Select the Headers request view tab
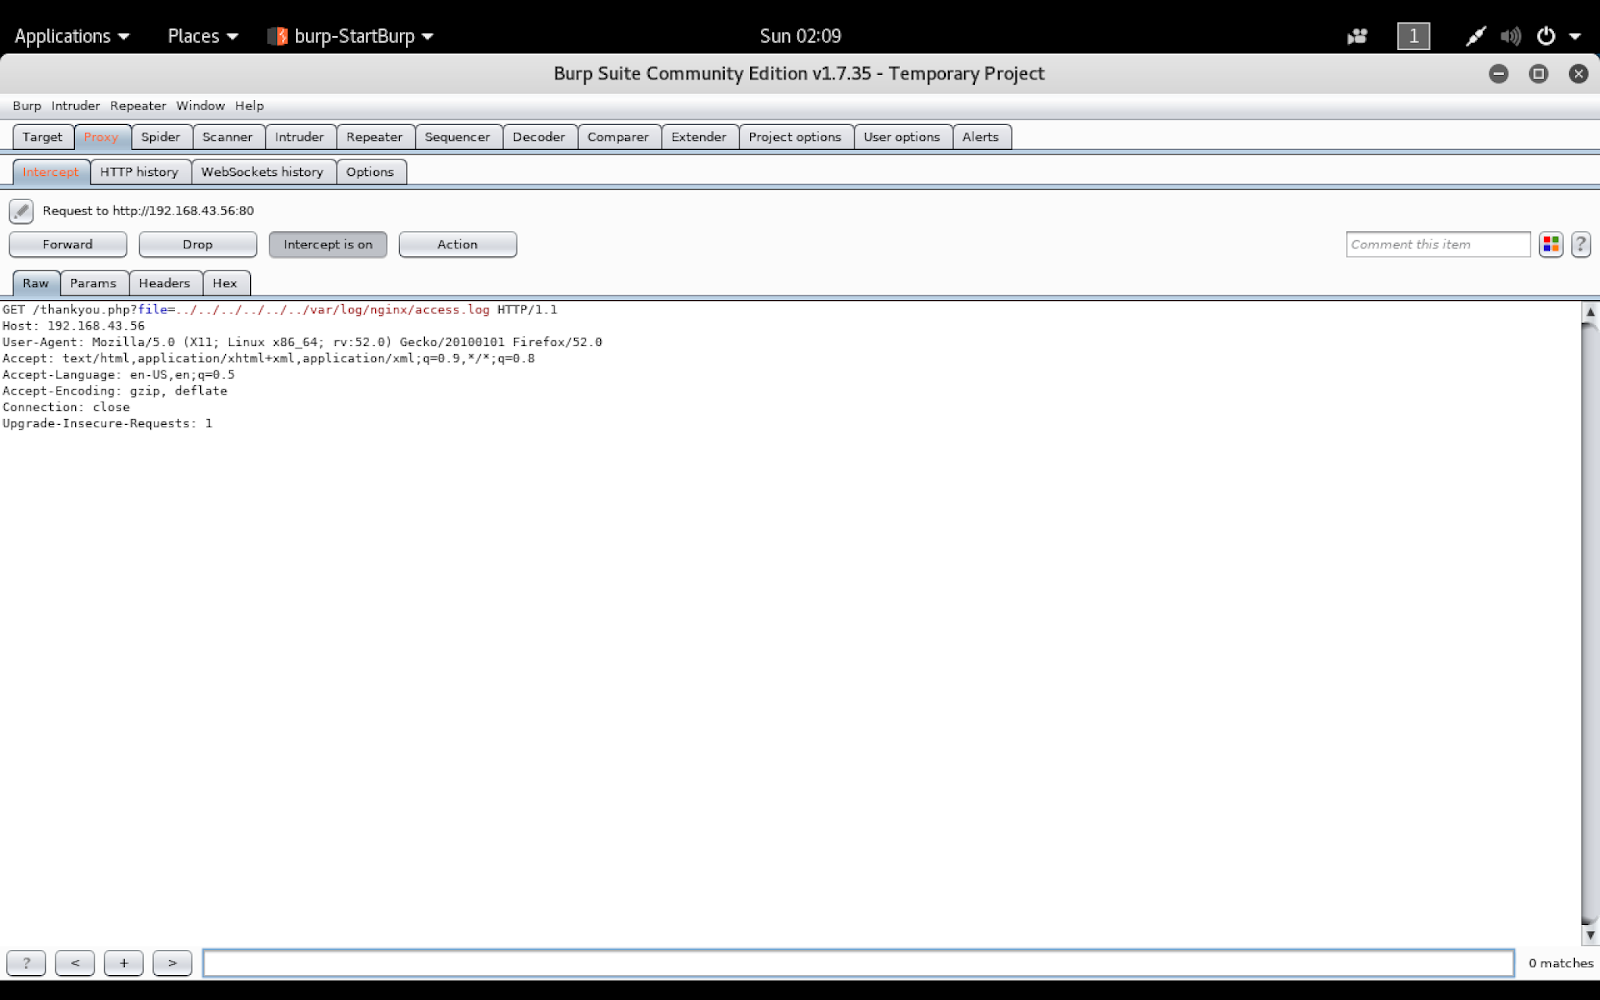The image size is (1600, 1000). click(x=165, y=283)
